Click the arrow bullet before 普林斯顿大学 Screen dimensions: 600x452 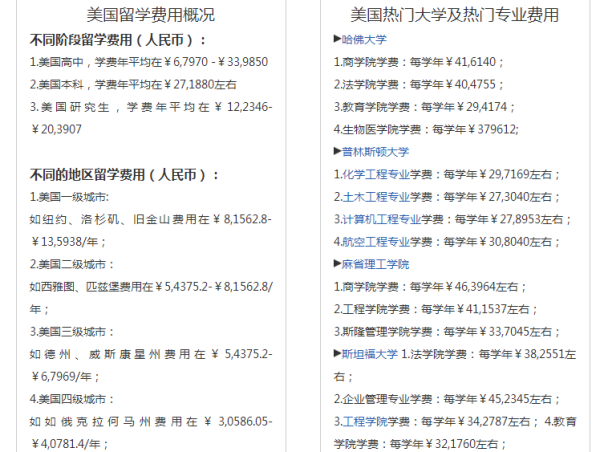[337, 151]
